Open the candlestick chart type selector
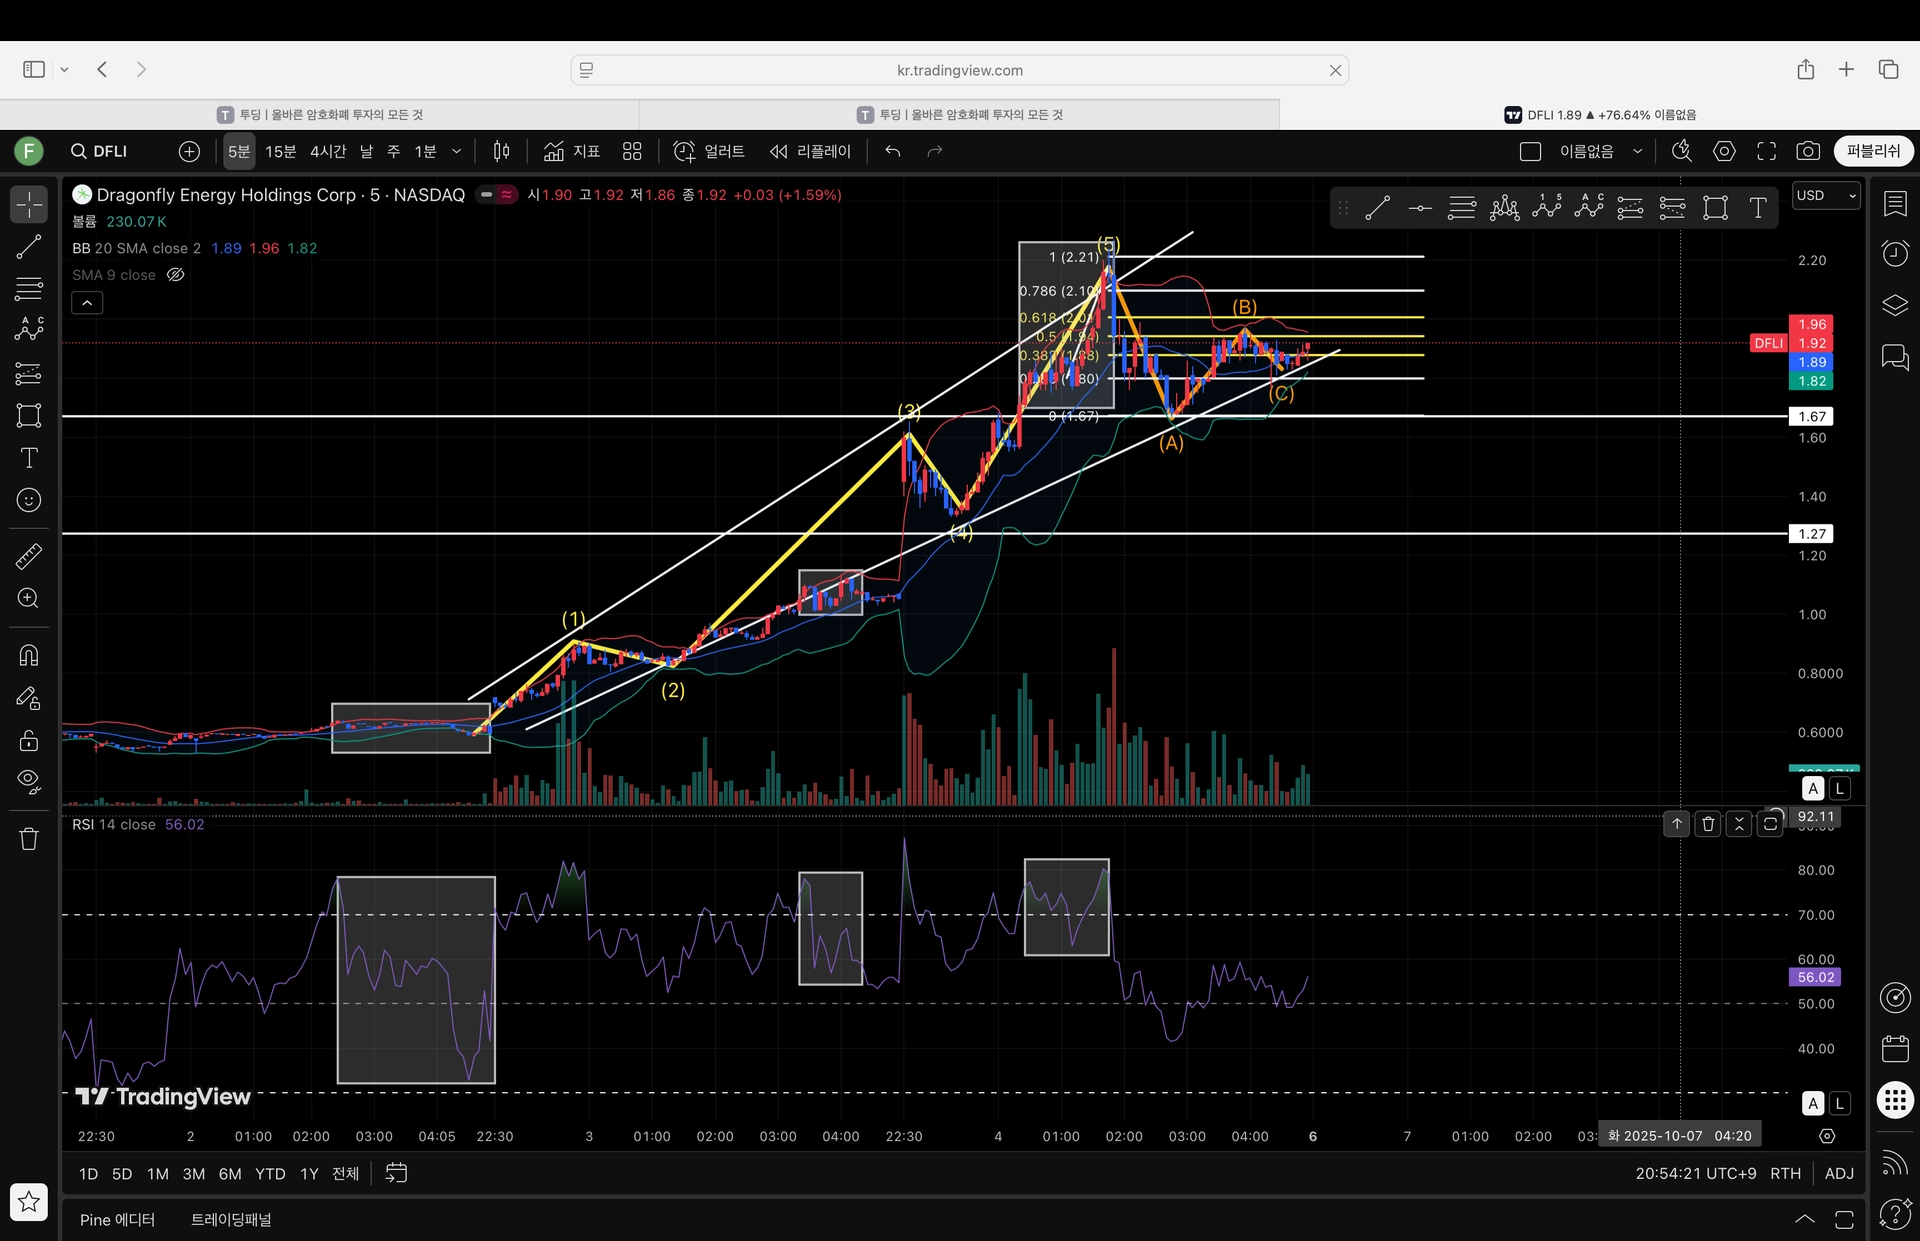The image size is (1920, 1241). point(501,151)
